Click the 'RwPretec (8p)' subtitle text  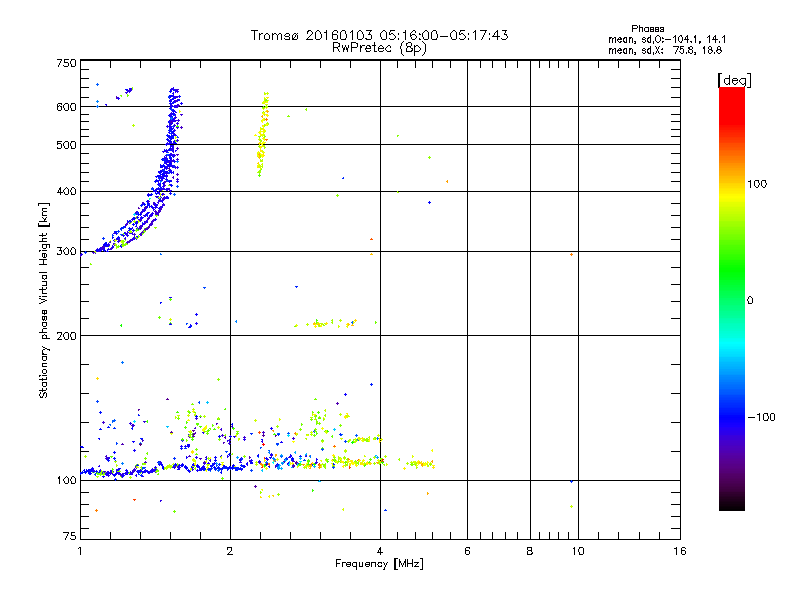379,48
